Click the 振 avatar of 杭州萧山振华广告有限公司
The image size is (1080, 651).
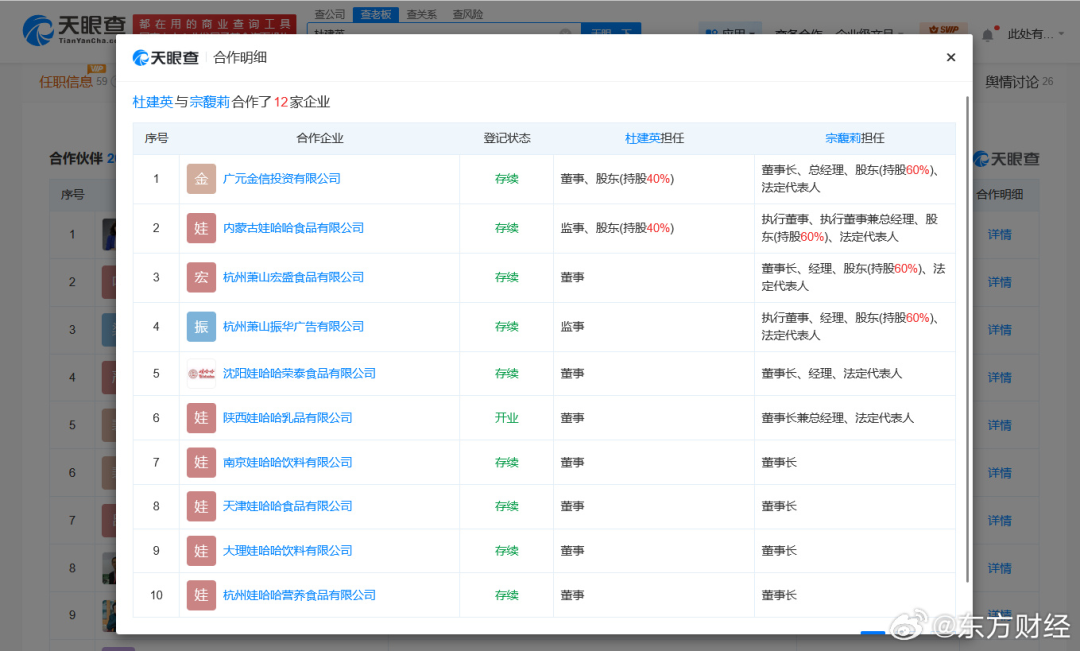point(201,325)
